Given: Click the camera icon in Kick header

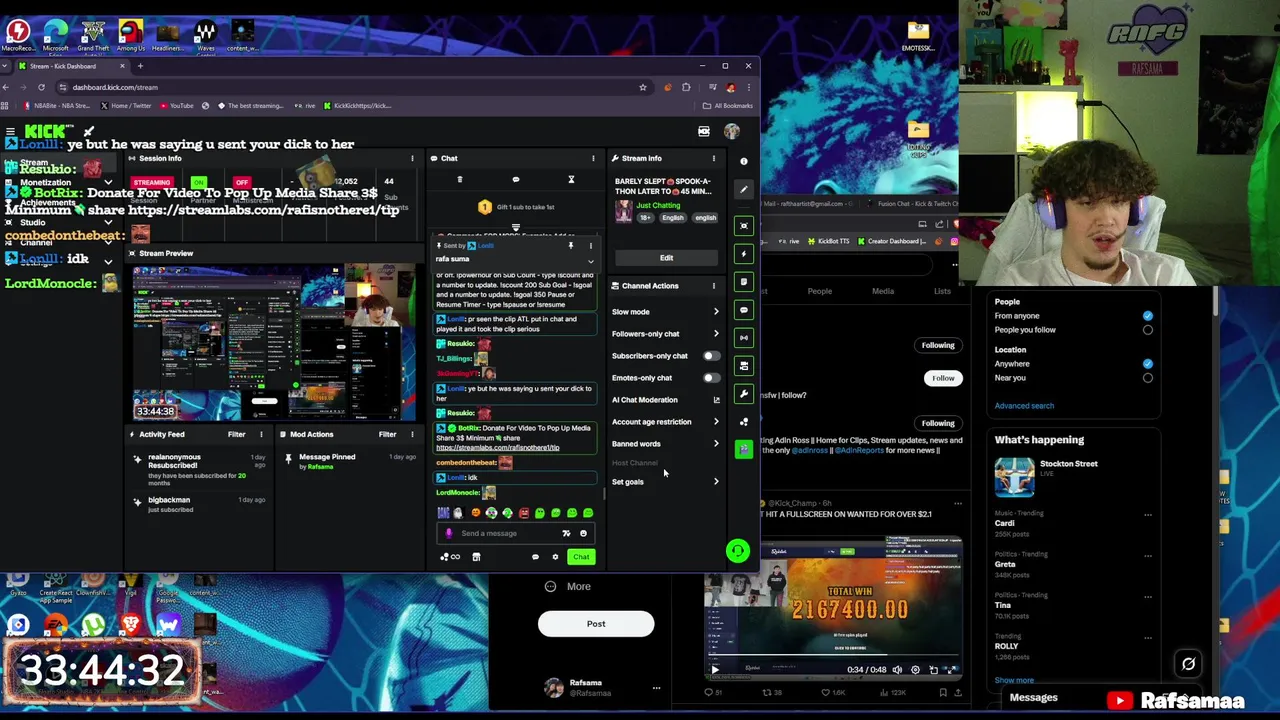Looking at the screenshot, I should pyautogui.click(x=704, y=132).
